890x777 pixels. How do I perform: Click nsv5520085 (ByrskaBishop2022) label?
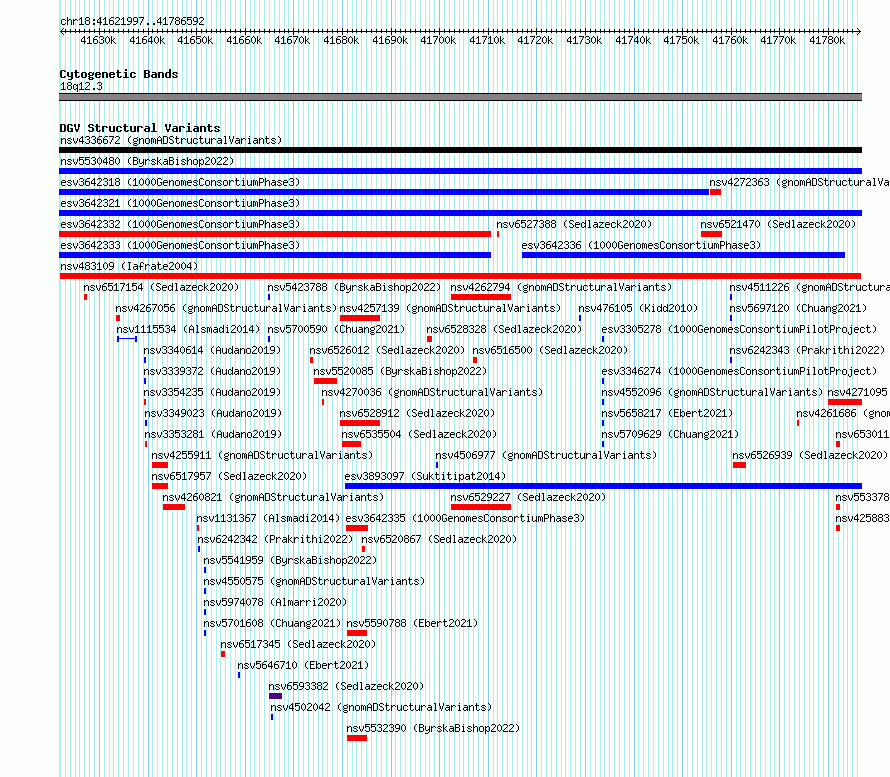[400, 371]
